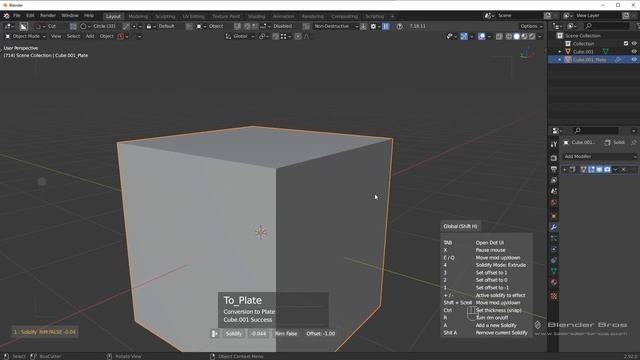Viewport: 640px width, 360px height.
Task: Open the Object Mode dropdown
Action: click(25, 36)
